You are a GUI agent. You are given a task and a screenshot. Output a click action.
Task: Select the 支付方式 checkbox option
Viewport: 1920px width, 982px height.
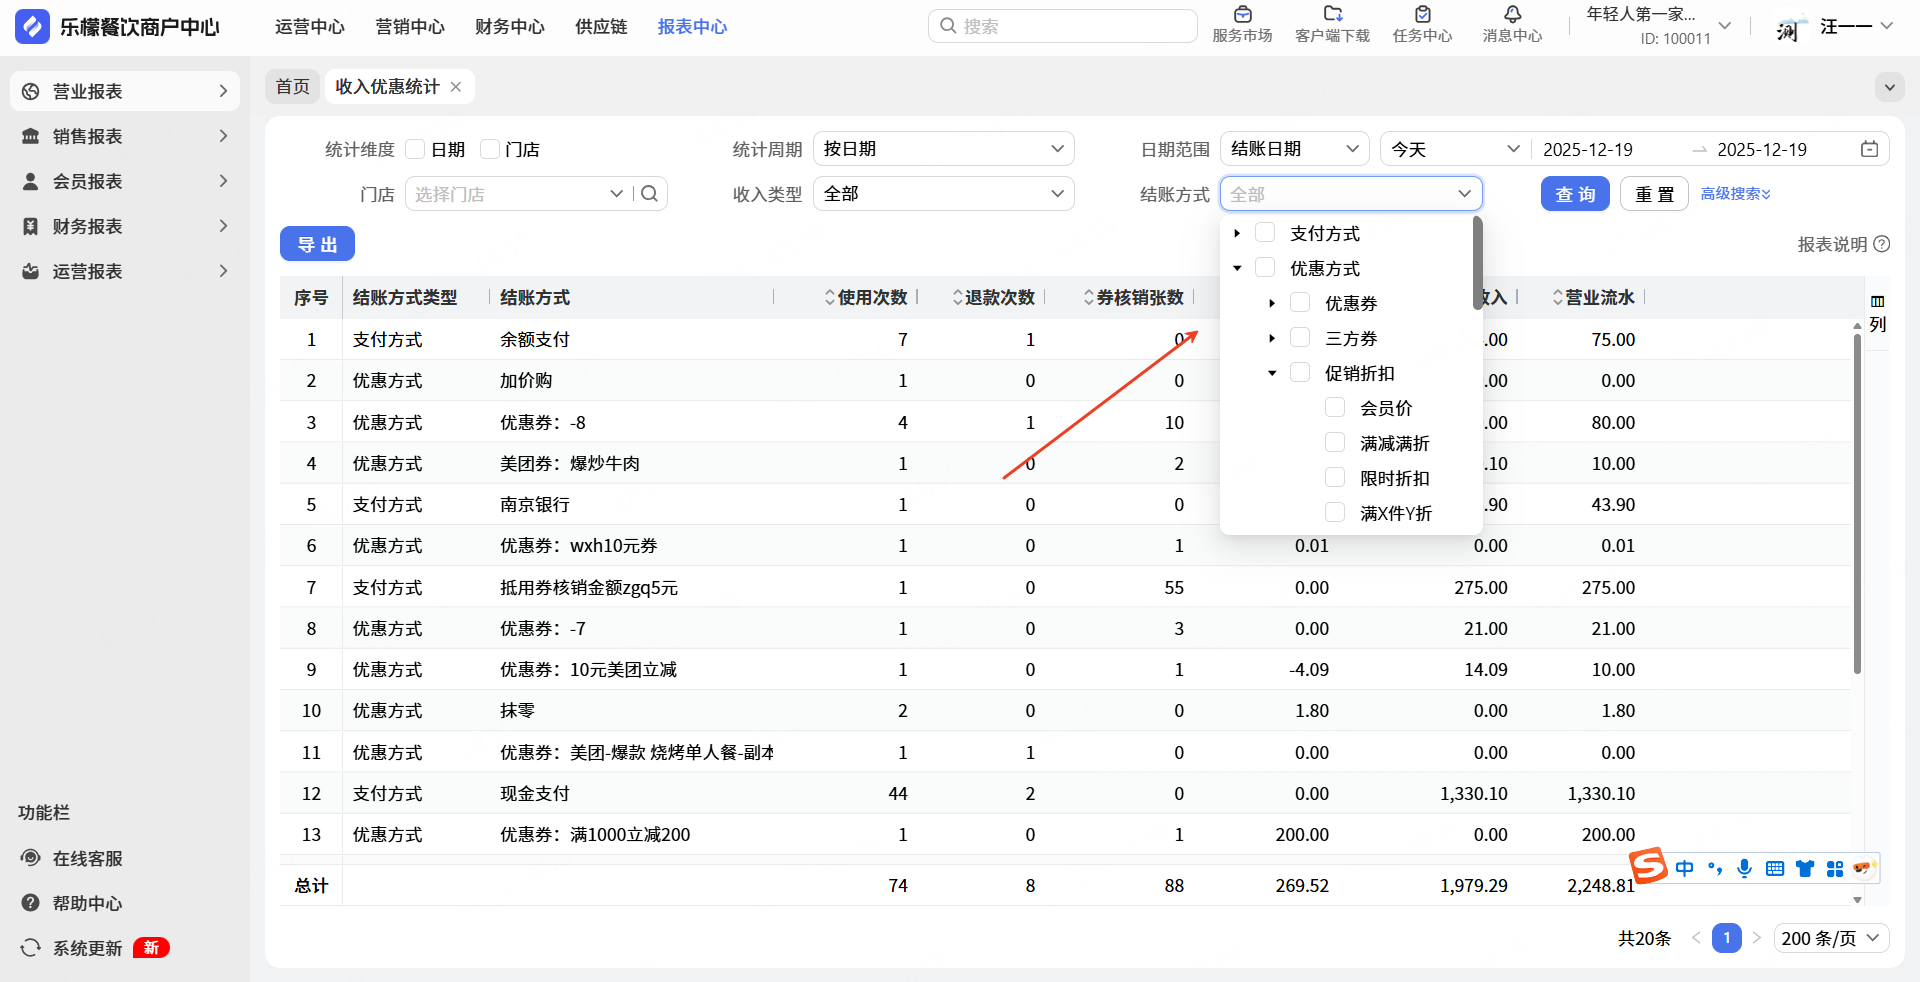[x=1265, y=233]
